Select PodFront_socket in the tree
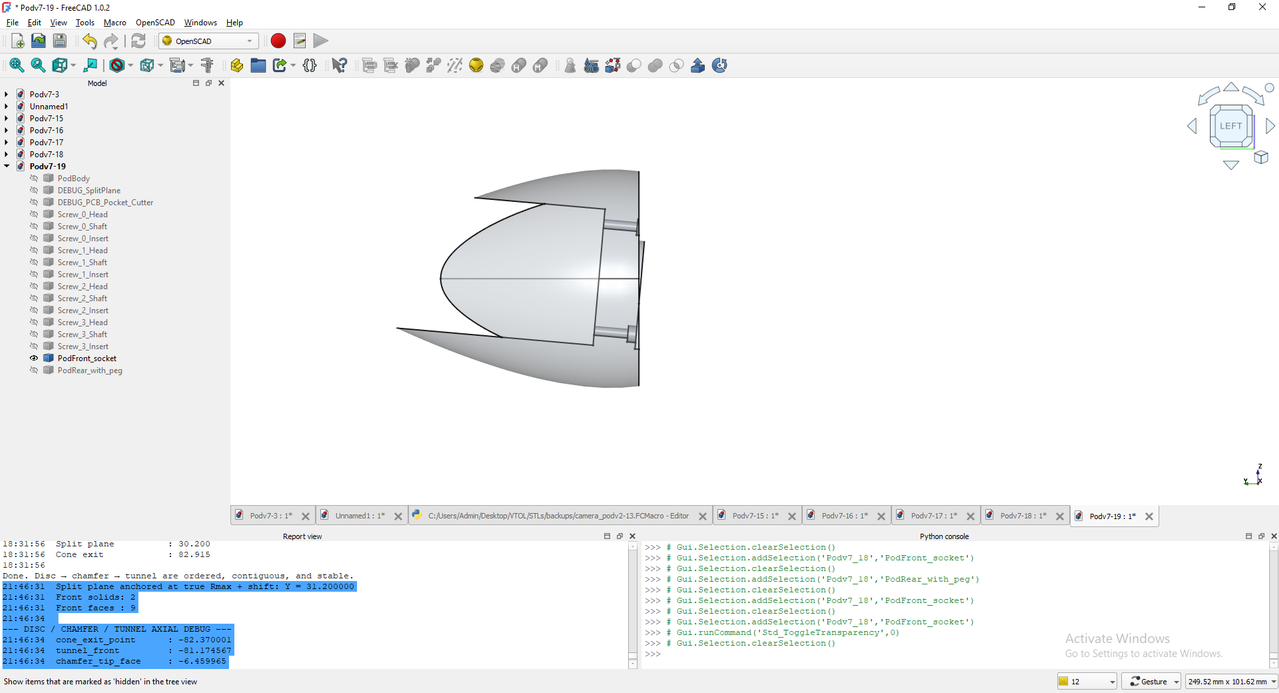This screenshot has width=1279, height=693. 87,358
